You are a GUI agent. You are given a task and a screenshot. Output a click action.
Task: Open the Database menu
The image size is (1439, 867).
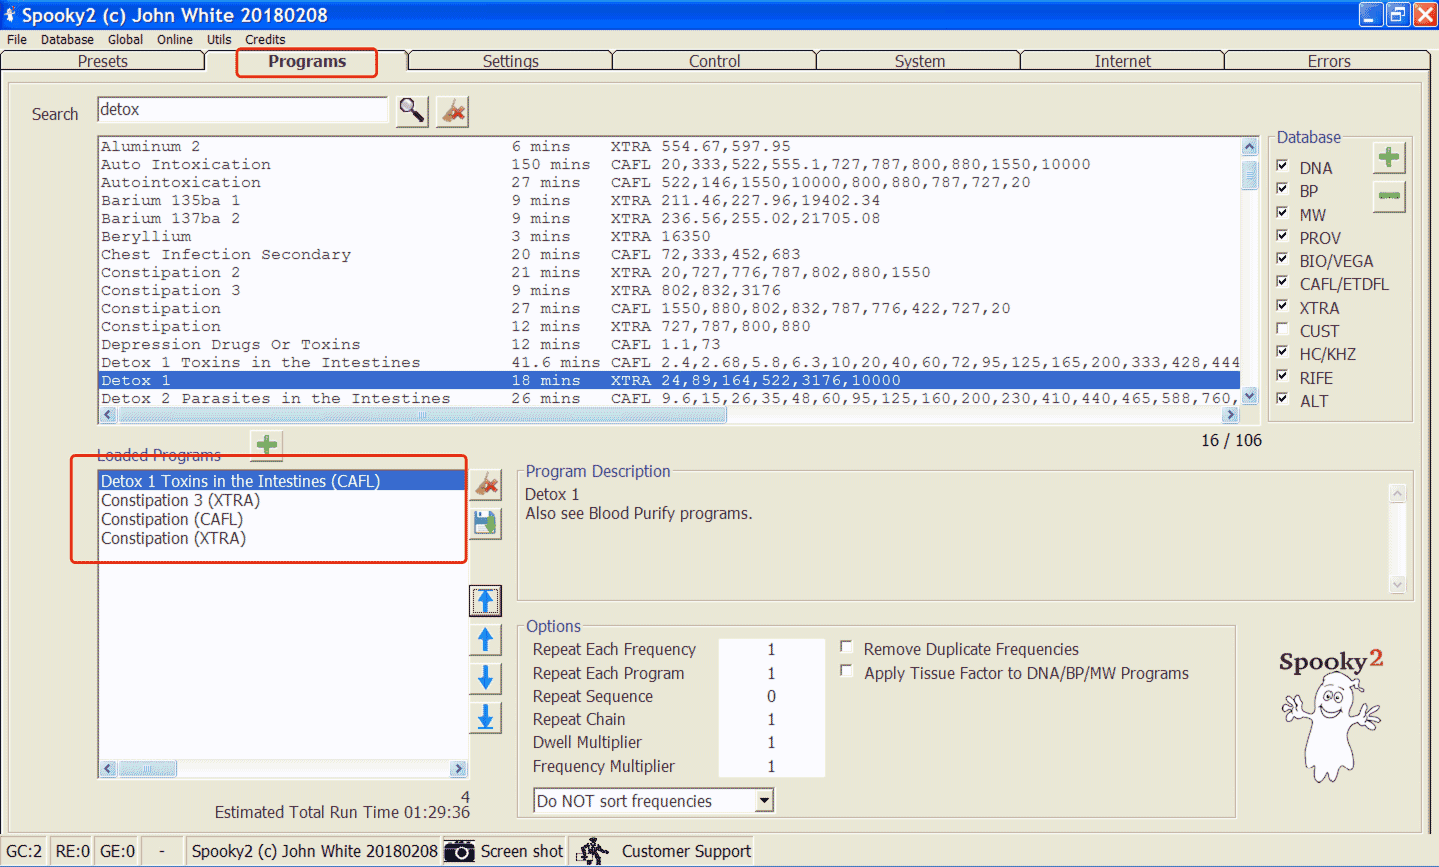pos(67,39)
